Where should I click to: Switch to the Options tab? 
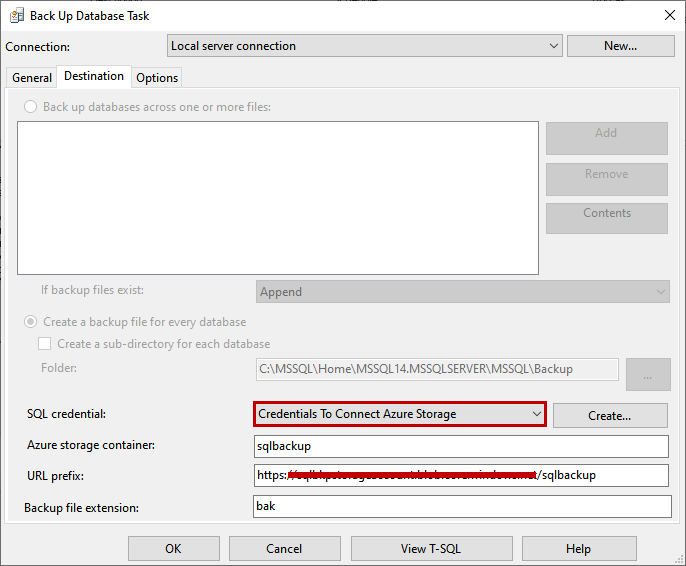click(157, 78)
